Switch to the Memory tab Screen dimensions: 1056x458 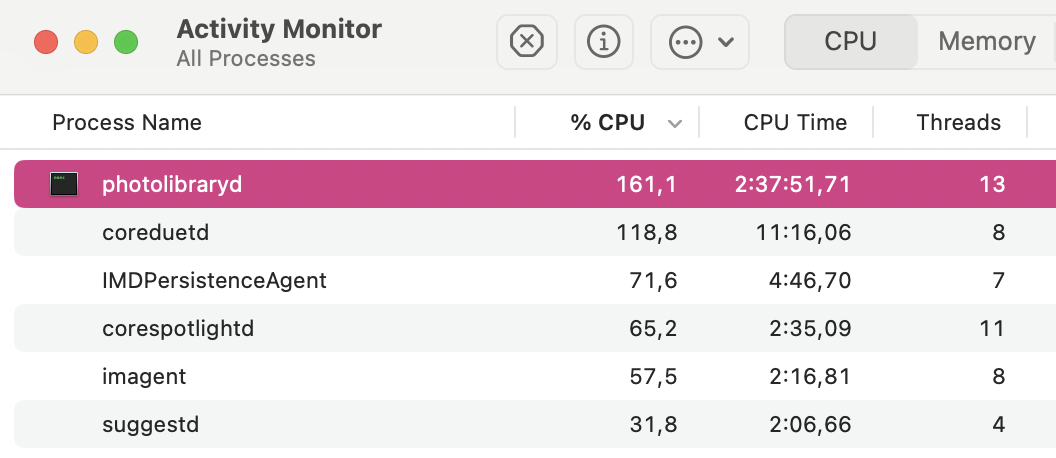[986, 42]
